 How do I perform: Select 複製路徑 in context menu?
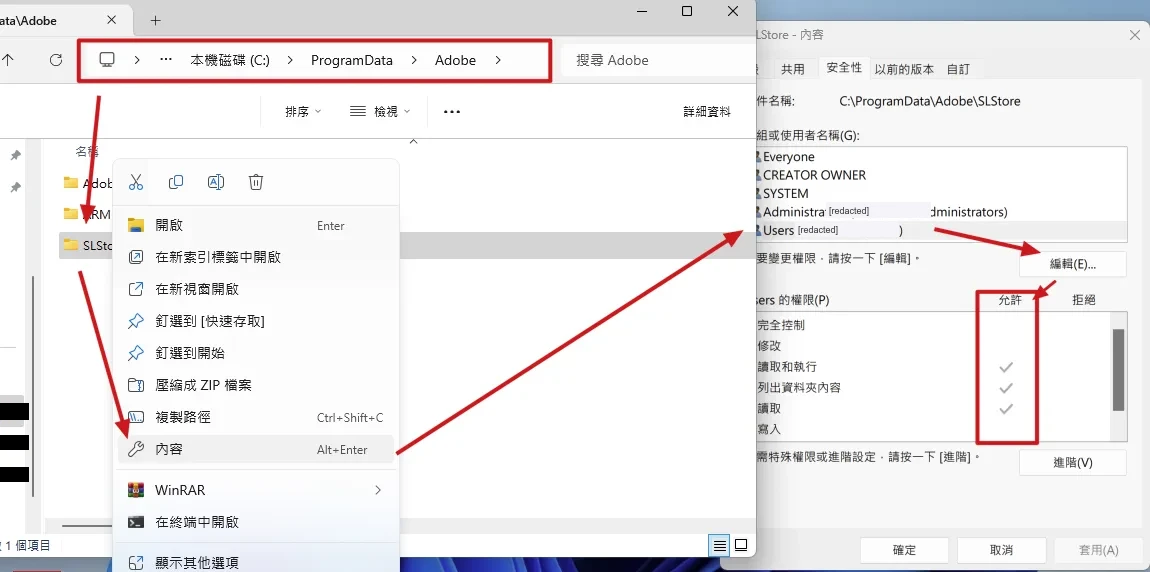coord(256,417)
